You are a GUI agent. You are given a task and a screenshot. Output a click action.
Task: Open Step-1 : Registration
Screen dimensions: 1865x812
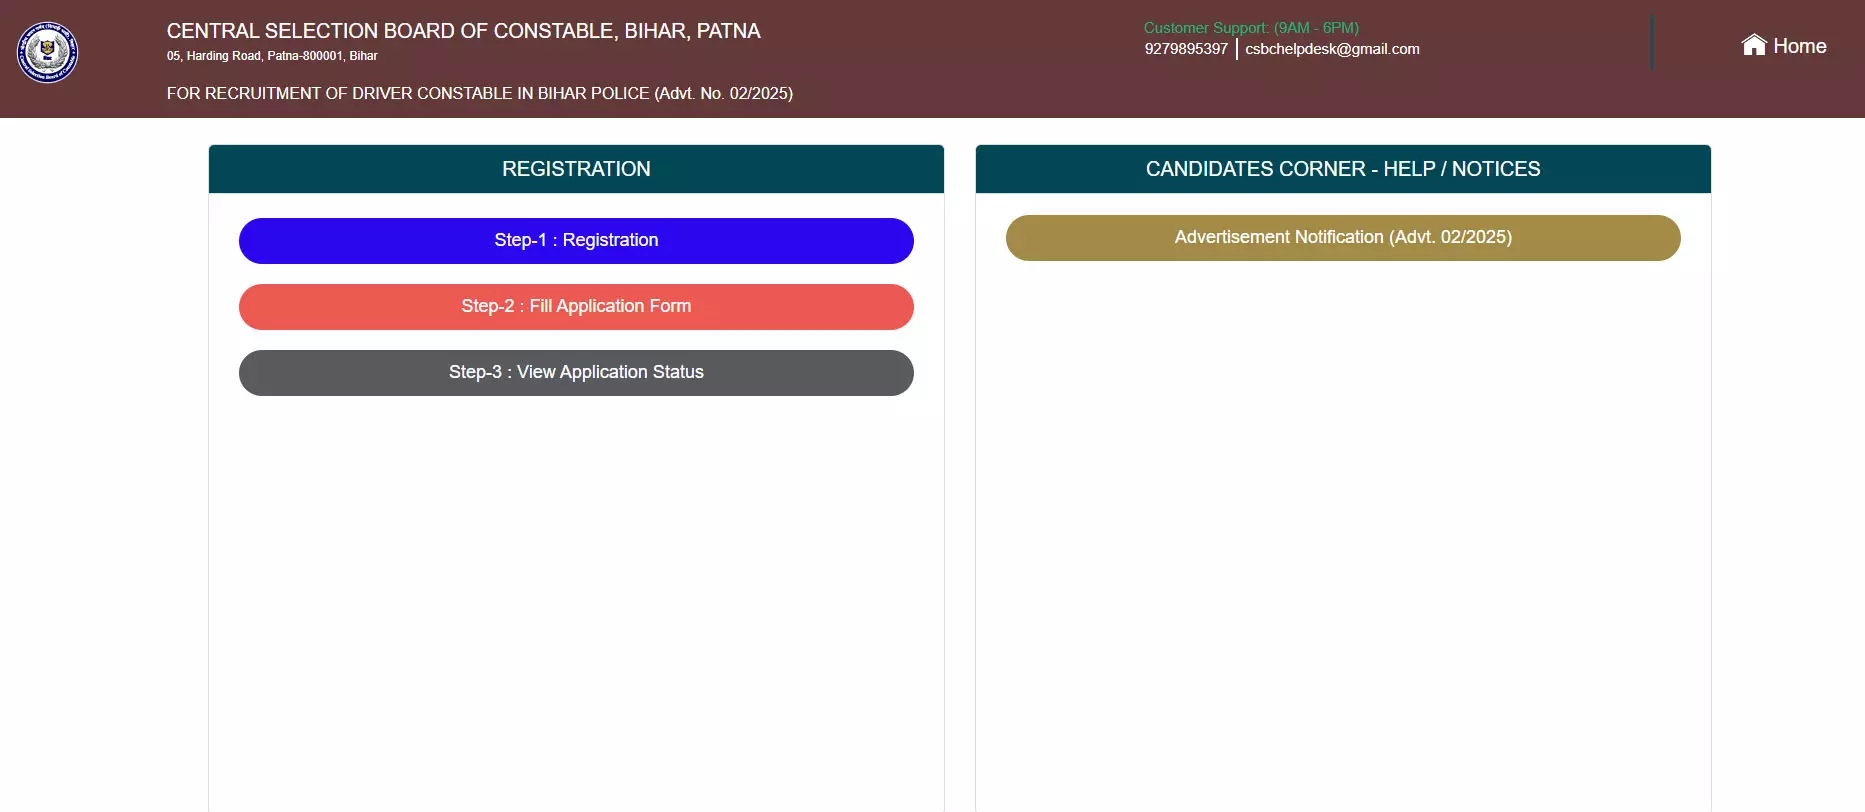point(576,241)
